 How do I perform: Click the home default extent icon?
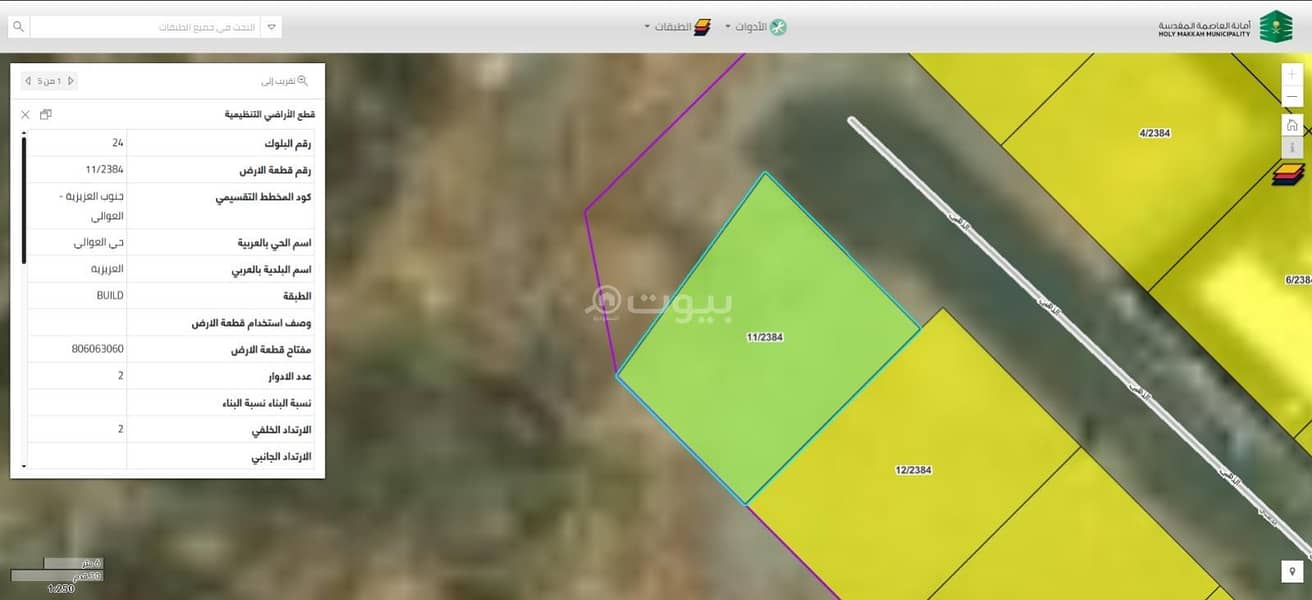pyautogui.click(x=1292, y=125)
